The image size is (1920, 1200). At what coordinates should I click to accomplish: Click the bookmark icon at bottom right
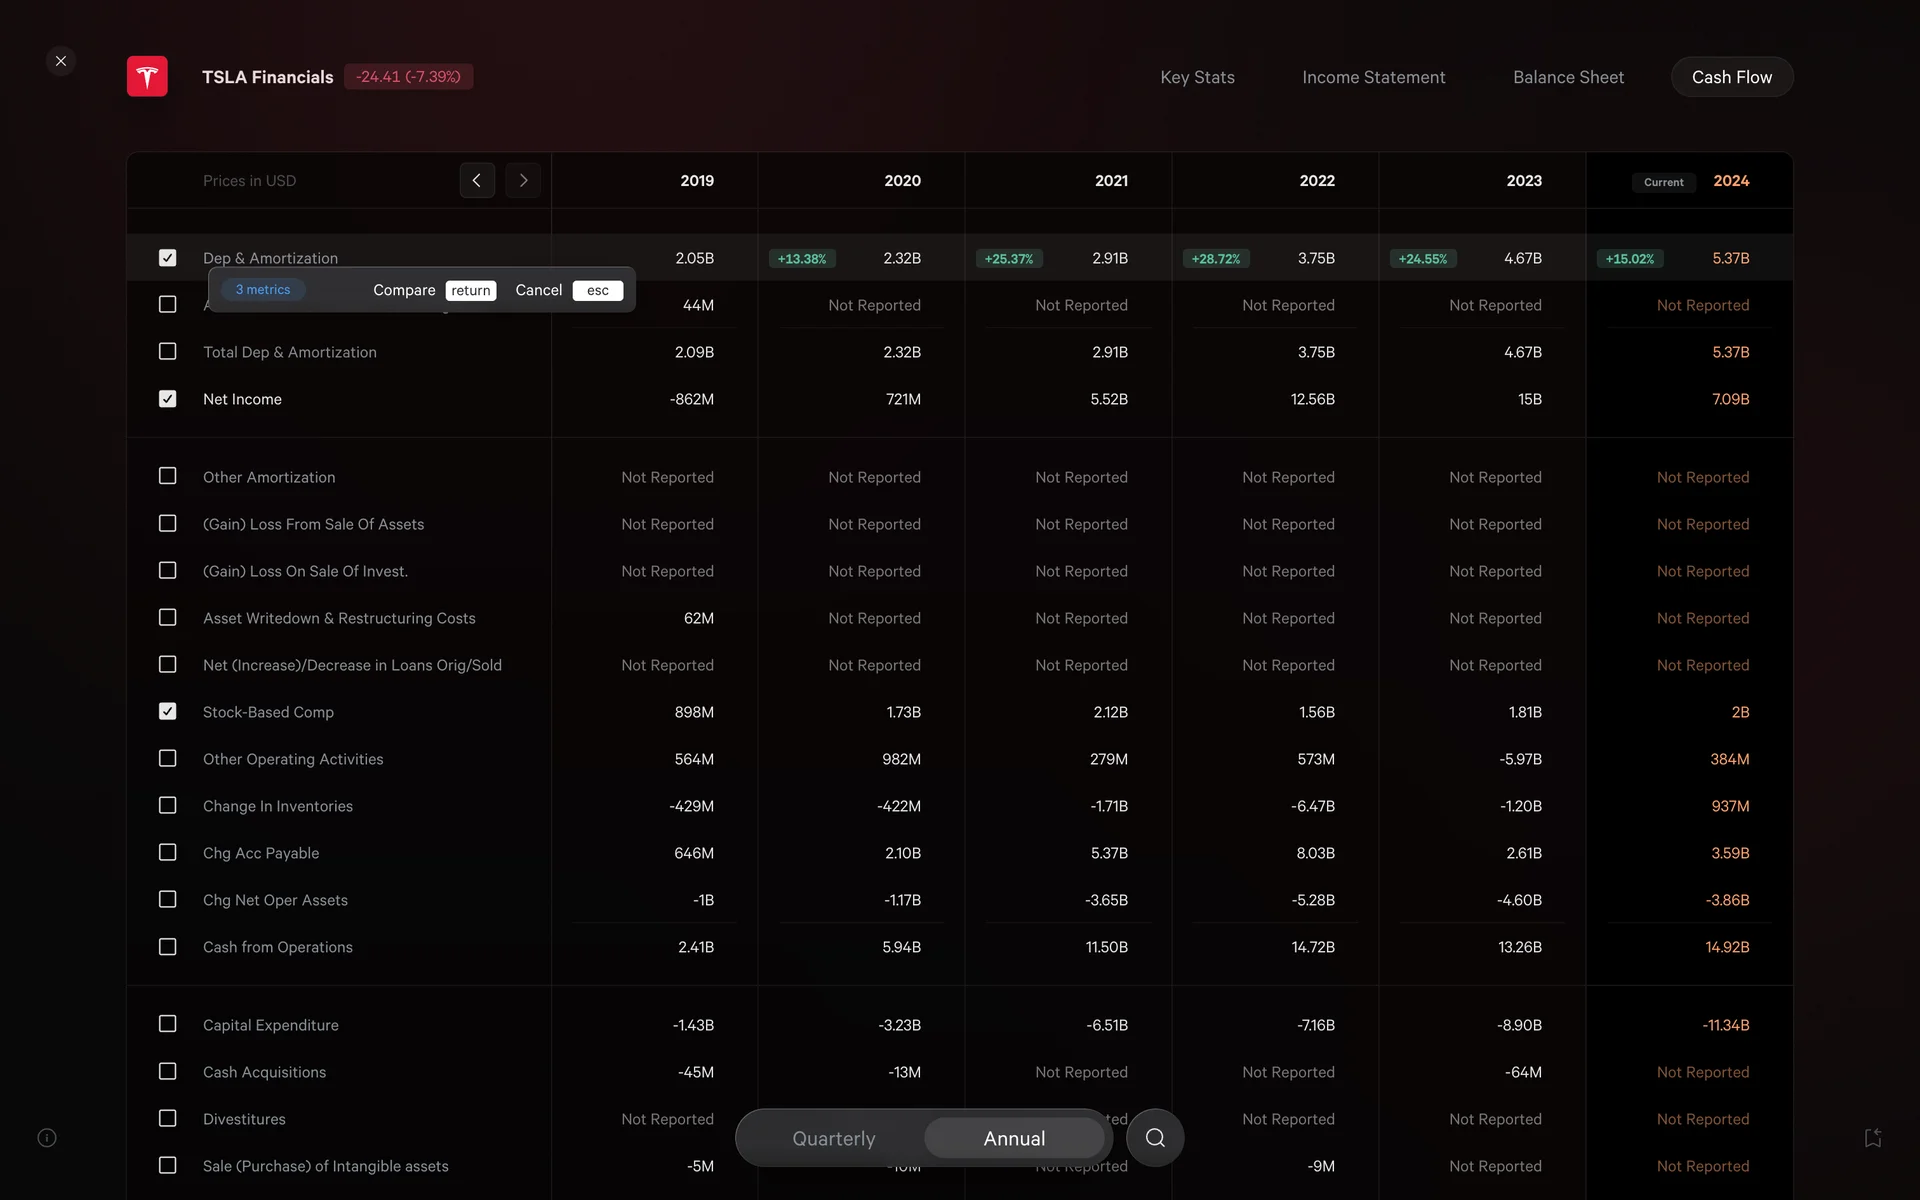coord(1873,1138)
